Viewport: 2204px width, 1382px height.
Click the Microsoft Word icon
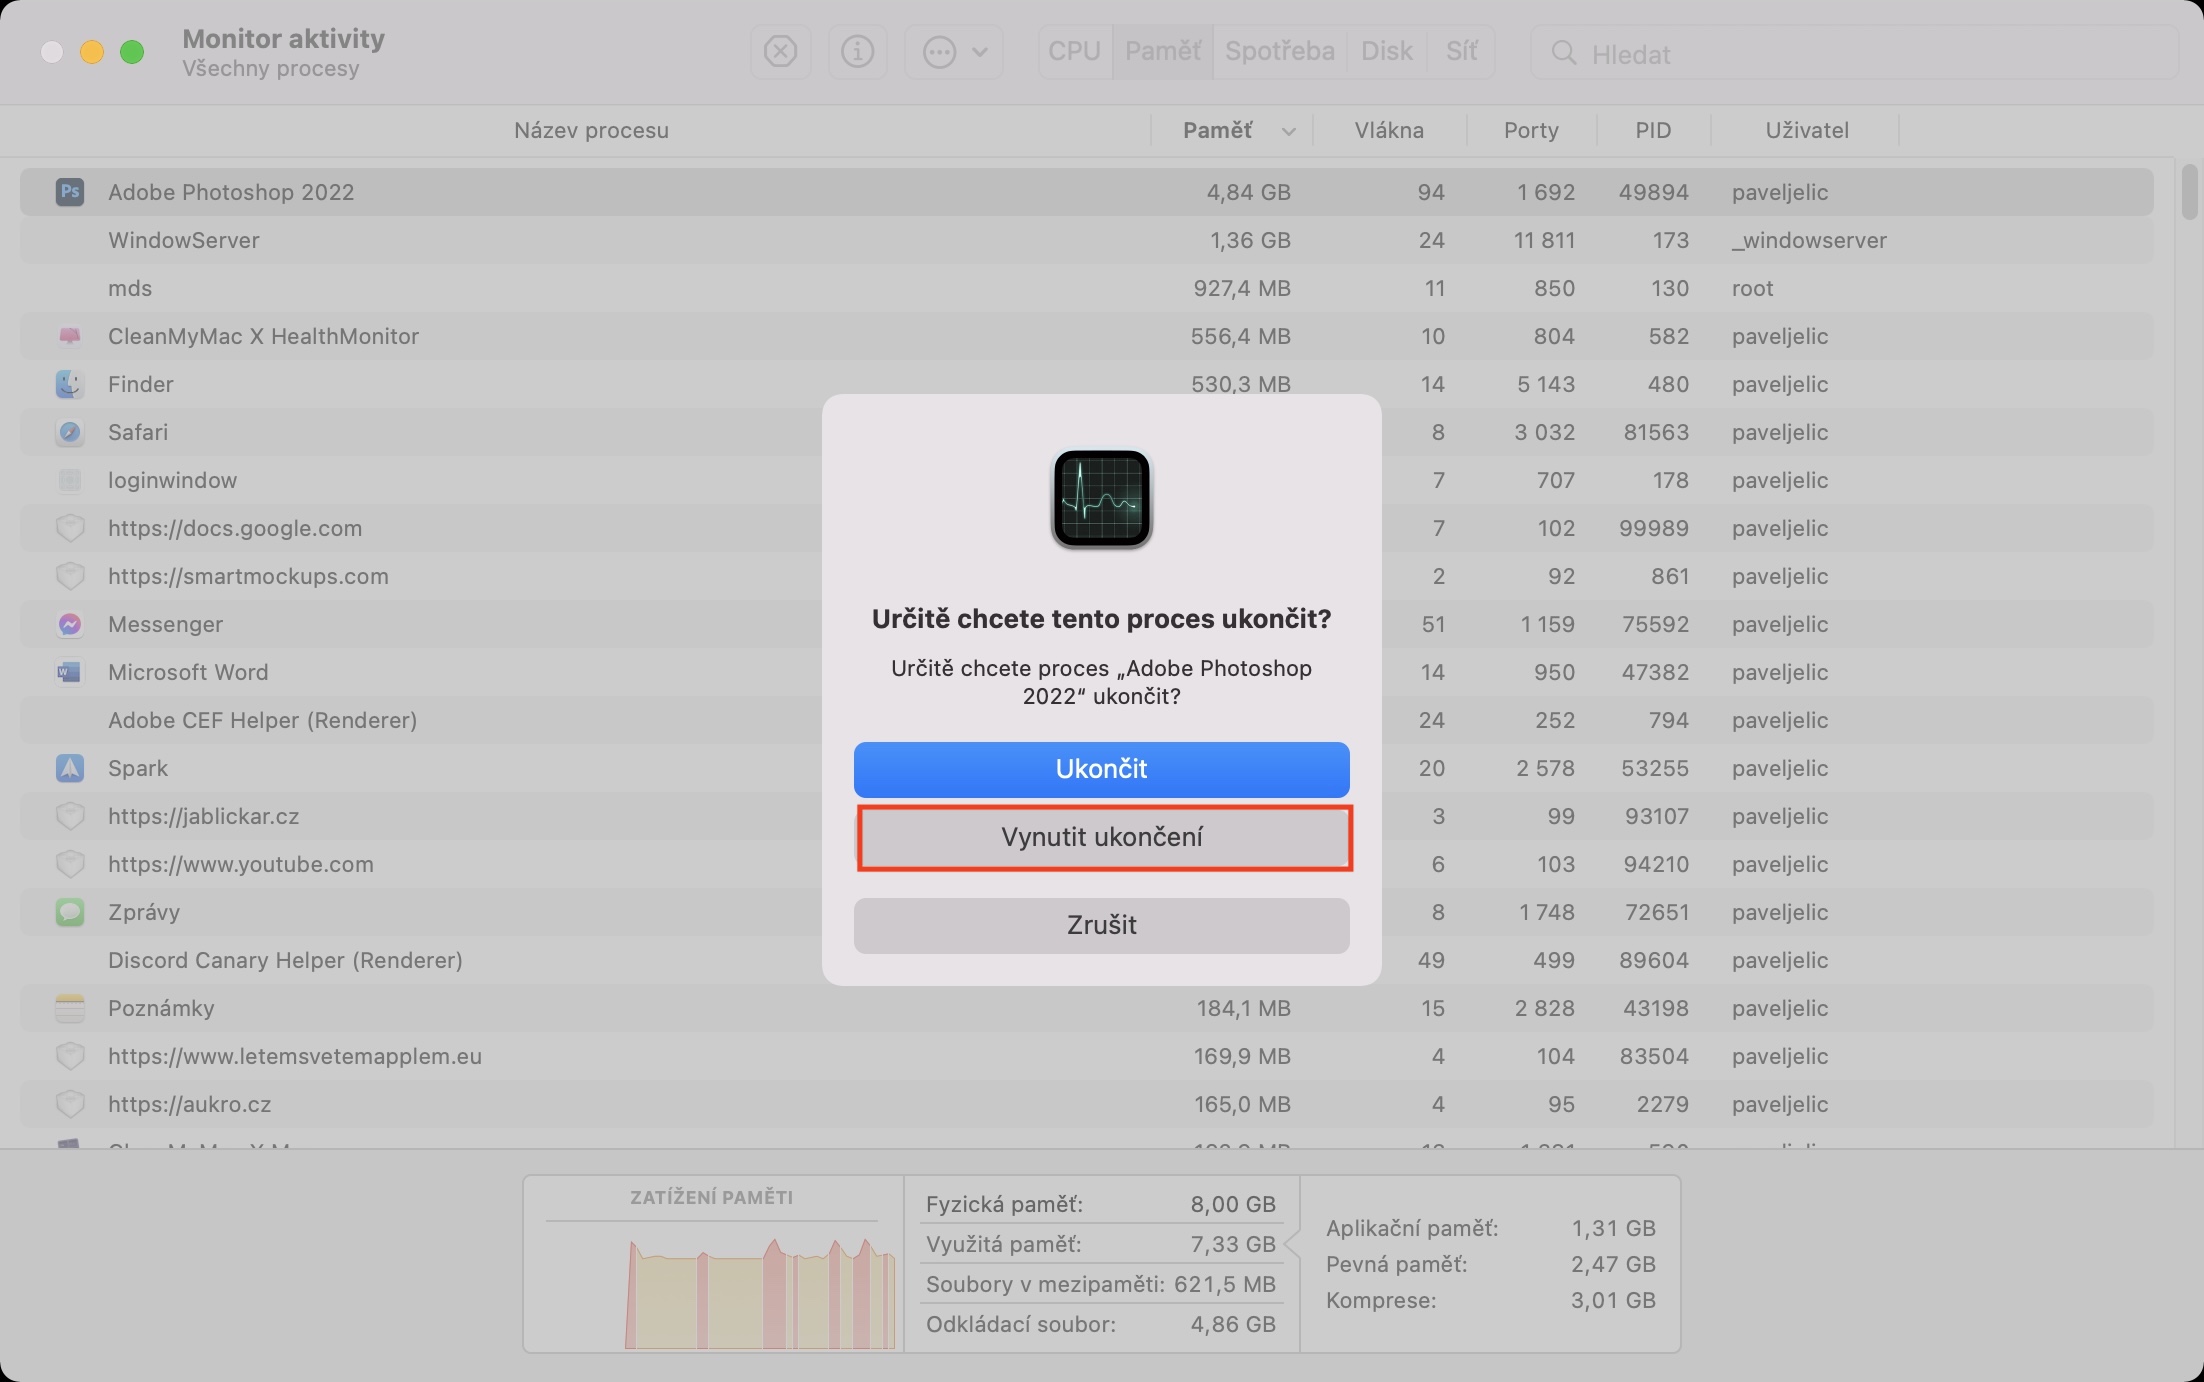point(69,672)
